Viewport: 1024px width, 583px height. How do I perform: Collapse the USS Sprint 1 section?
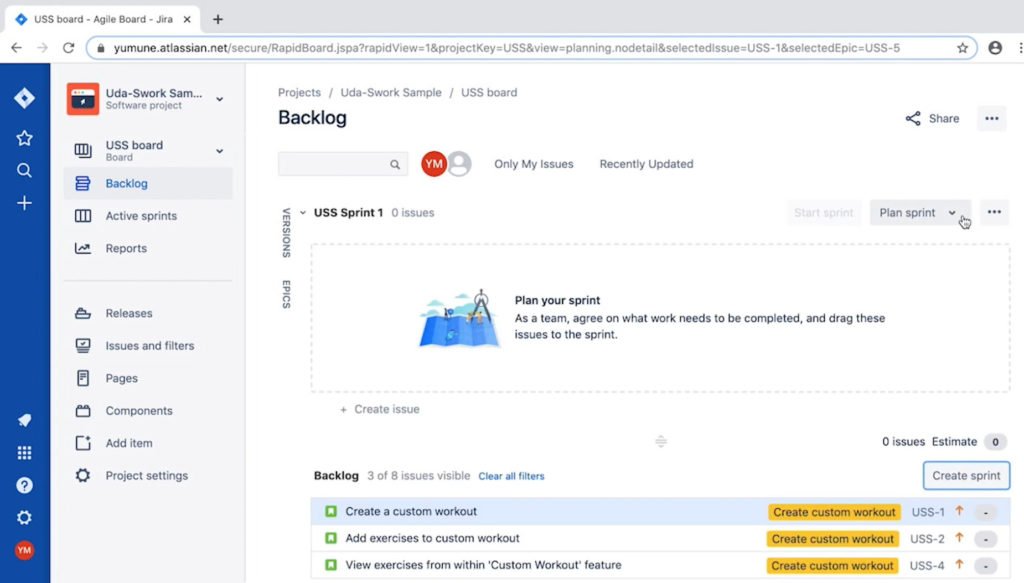(302, 213)
